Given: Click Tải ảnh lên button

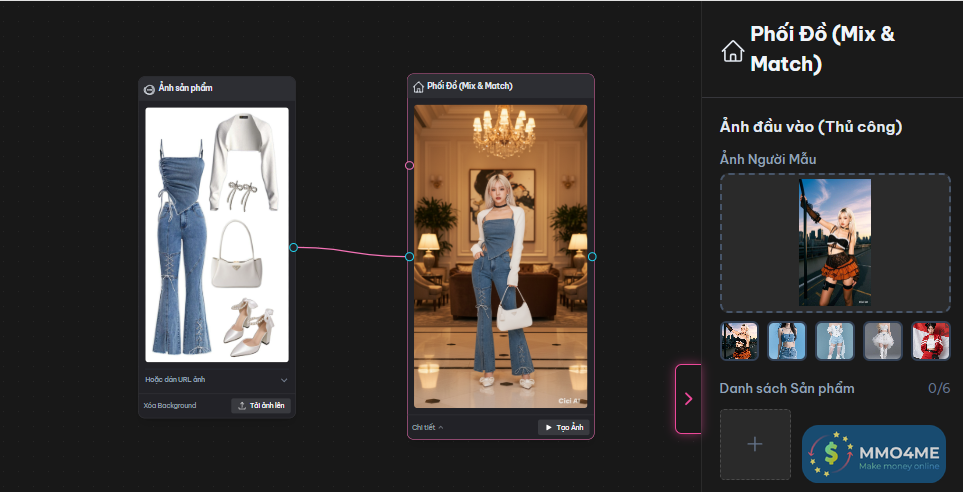Looking at the screenshot, I should pyautogui.click(x=261, y=406).
